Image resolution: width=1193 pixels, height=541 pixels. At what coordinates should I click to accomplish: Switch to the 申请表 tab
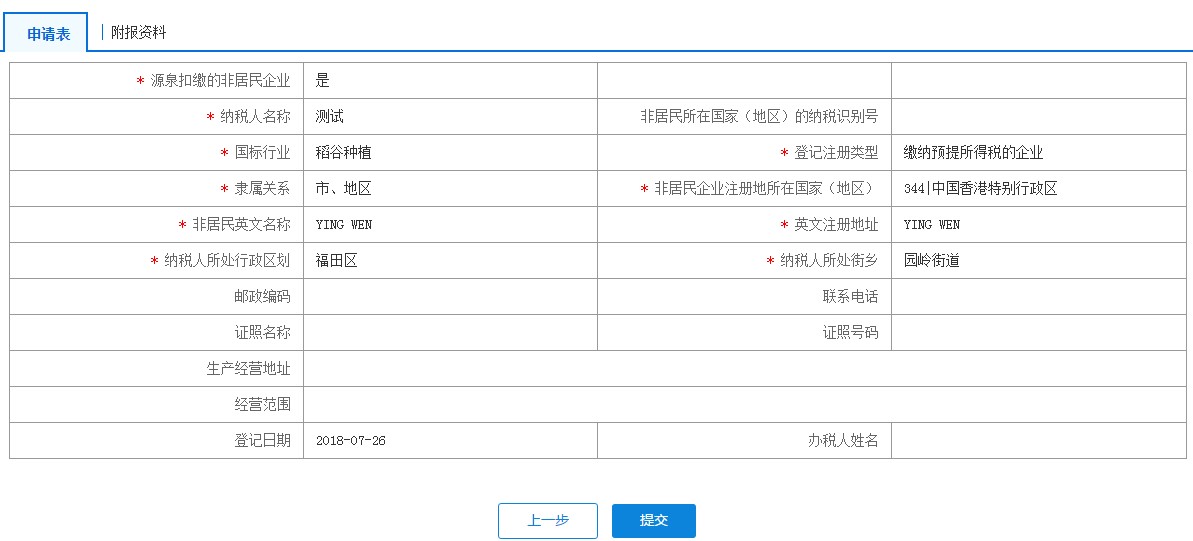[48, 33]
